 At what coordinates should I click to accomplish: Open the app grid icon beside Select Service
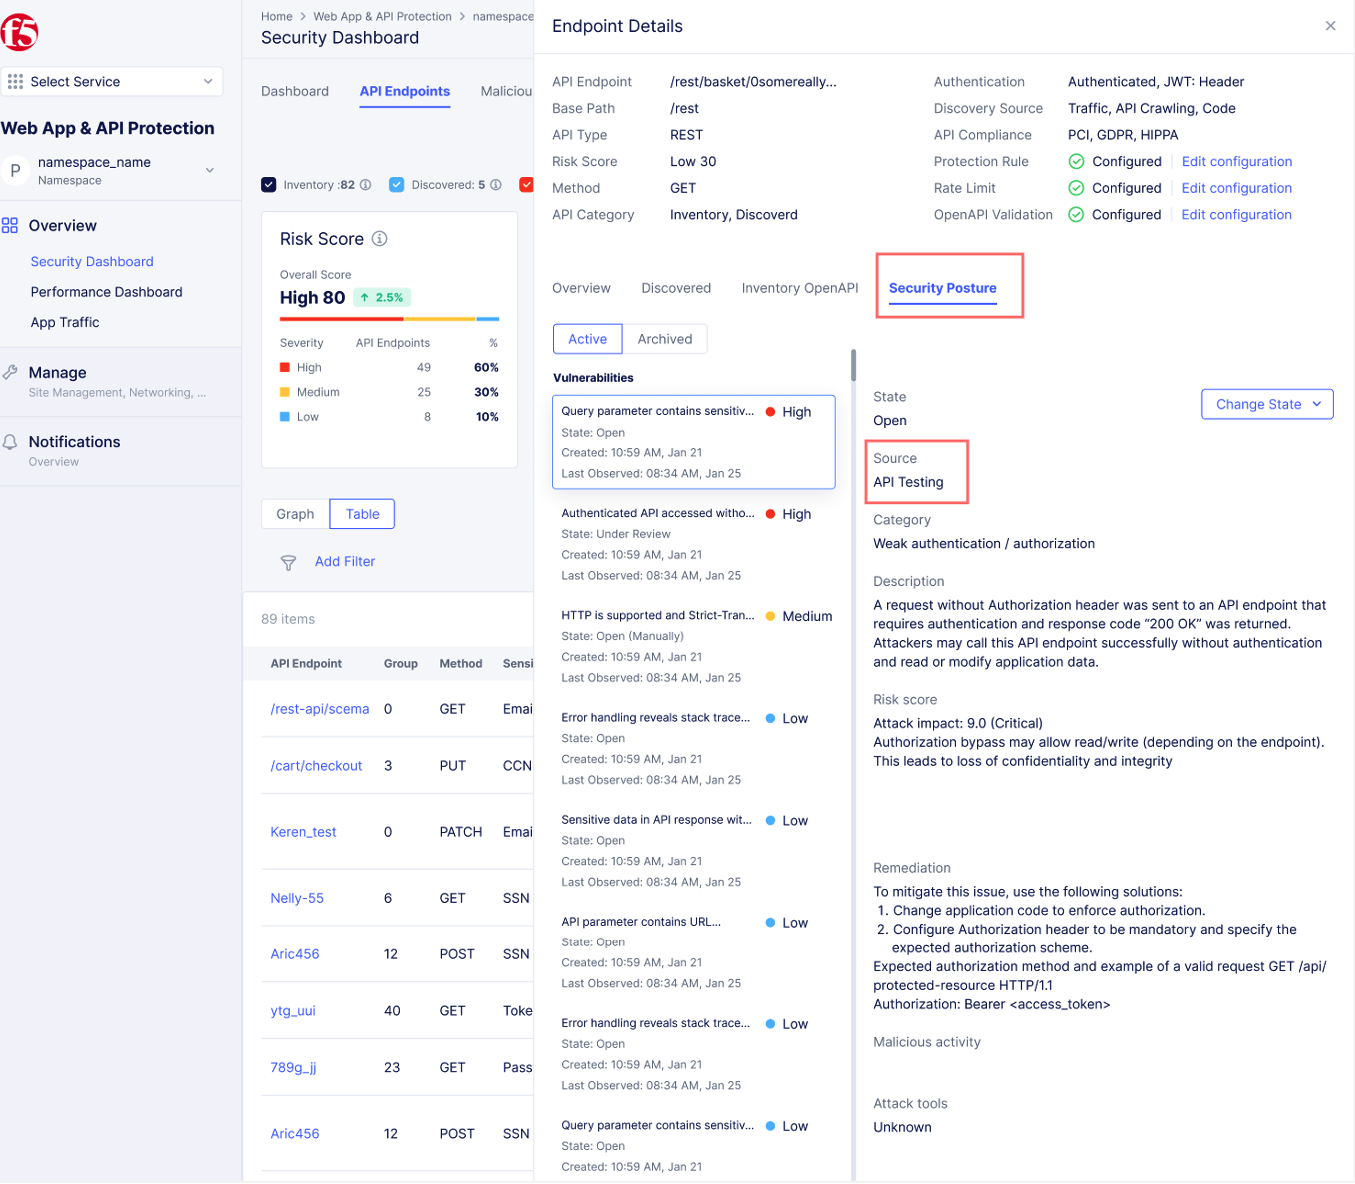[x=14, y=80]
